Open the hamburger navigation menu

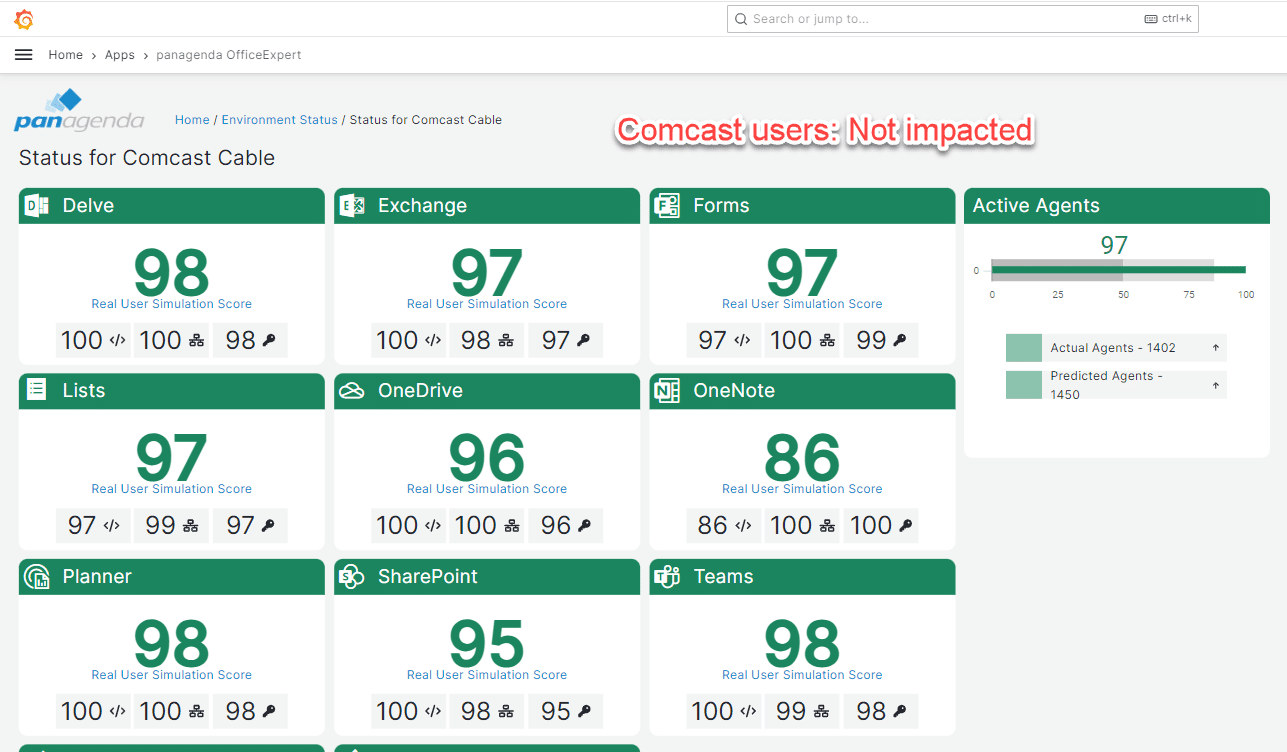tap(24, 55)
